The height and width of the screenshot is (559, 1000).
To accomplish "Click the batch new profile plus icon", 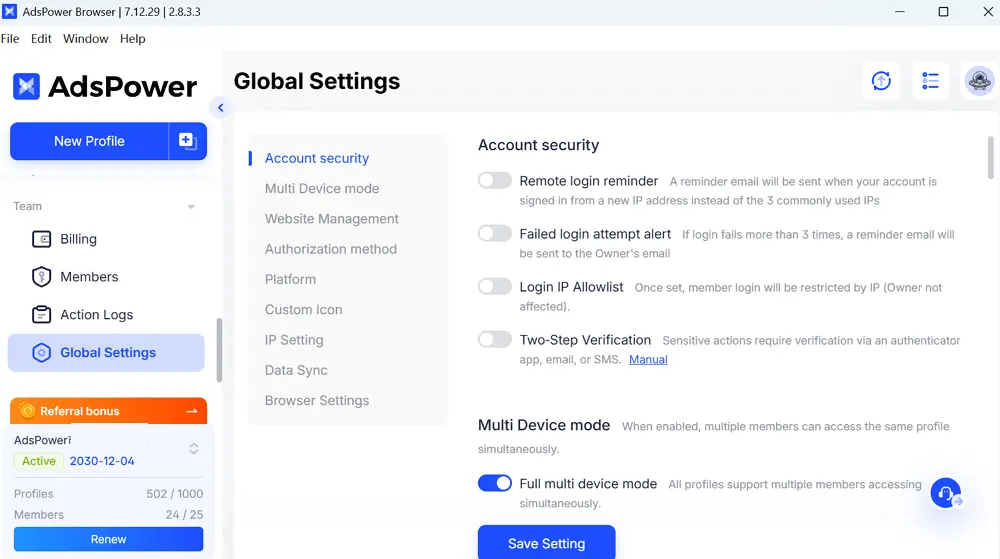I will click(188, 141).
